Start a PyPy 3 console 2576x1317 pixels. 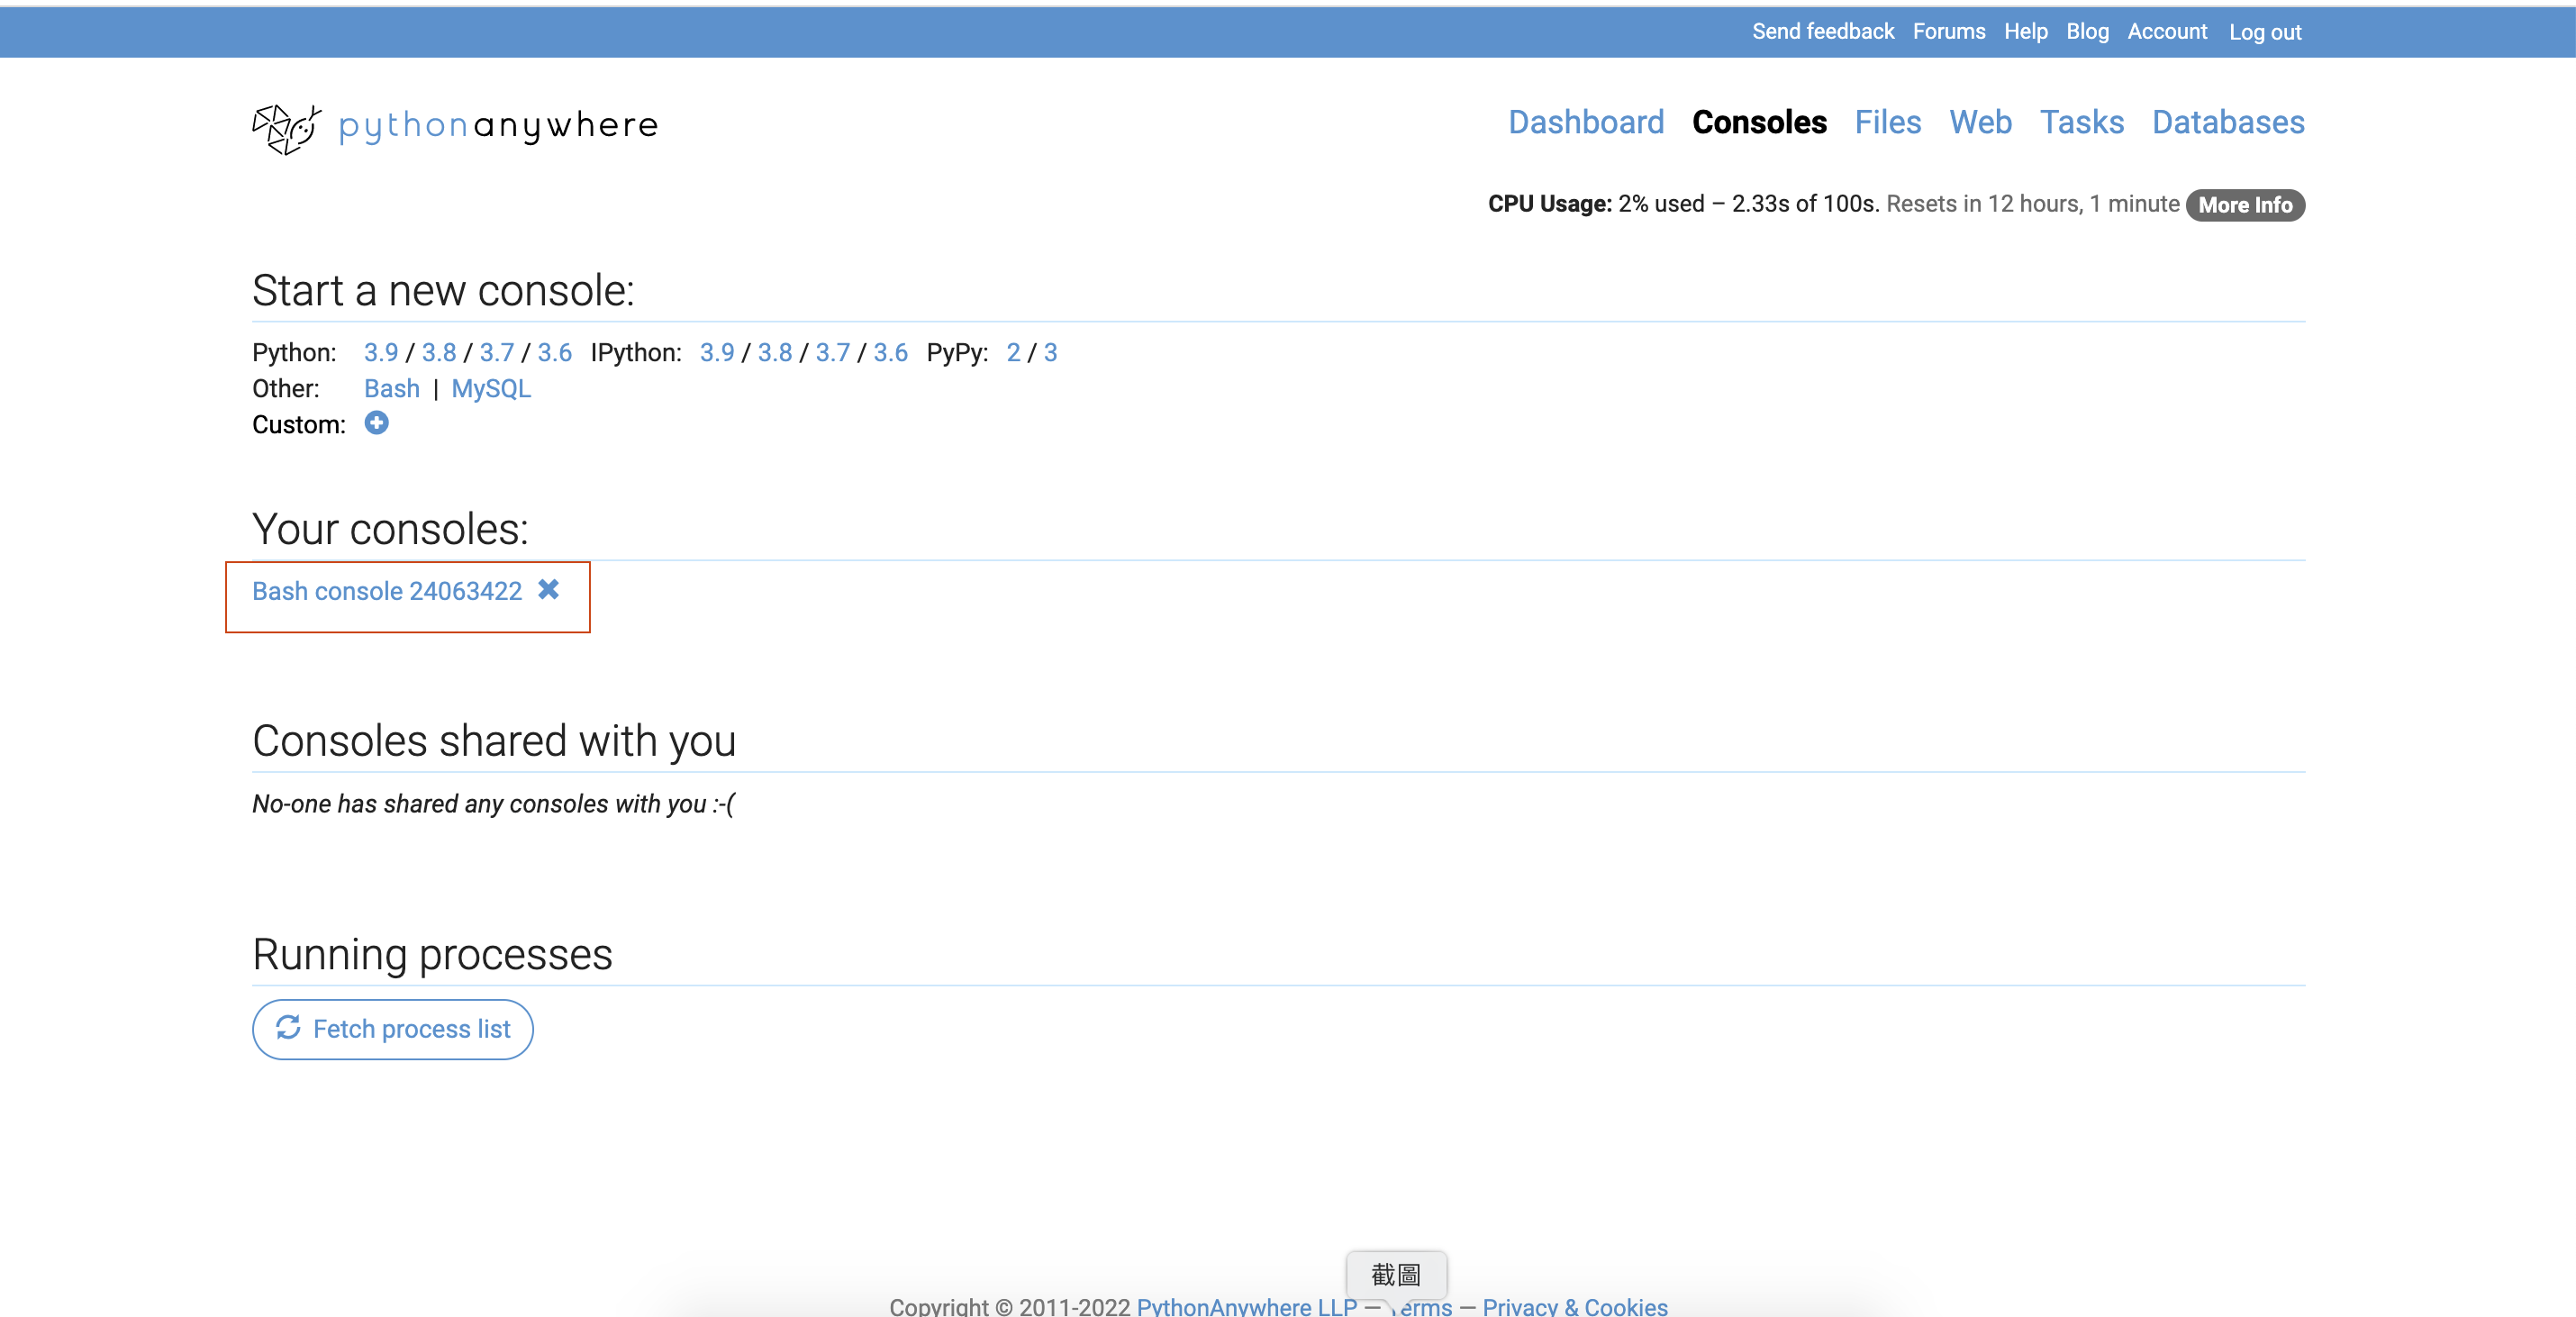(1050, 353)
